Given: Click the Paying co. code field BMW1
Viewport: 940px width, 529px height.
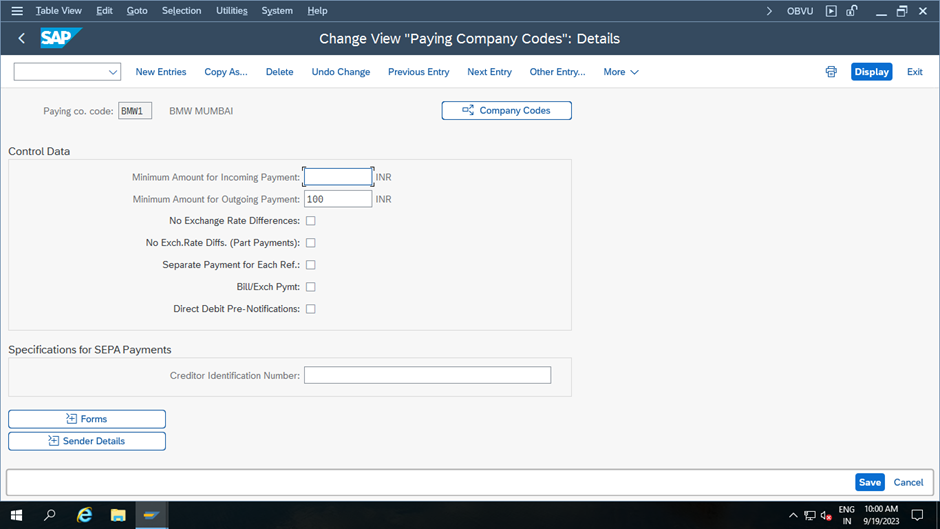Looking at the screenshot, I should click(135, 111).
